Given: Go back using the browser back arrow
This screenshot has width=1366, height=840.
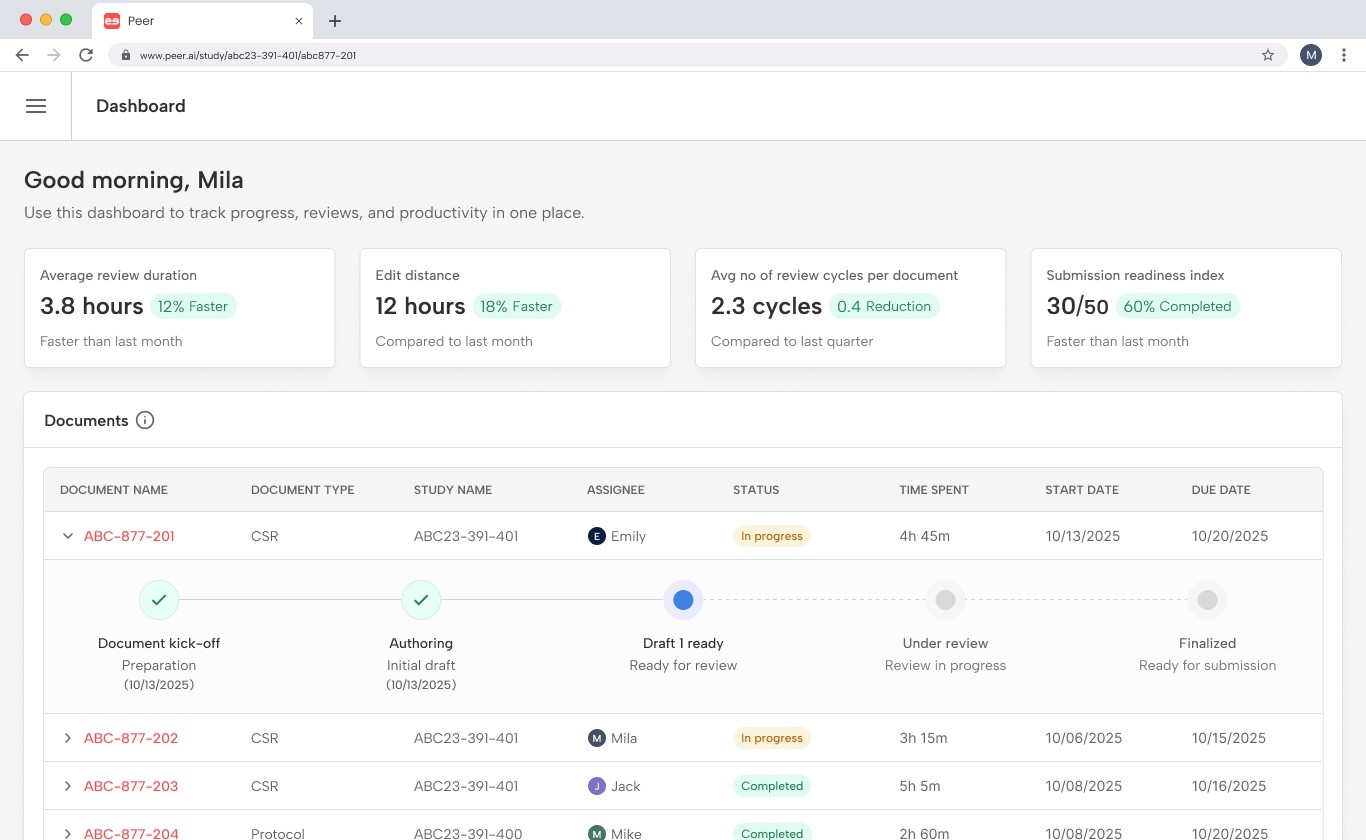Looking at the screenshot, I should [22, 55].
